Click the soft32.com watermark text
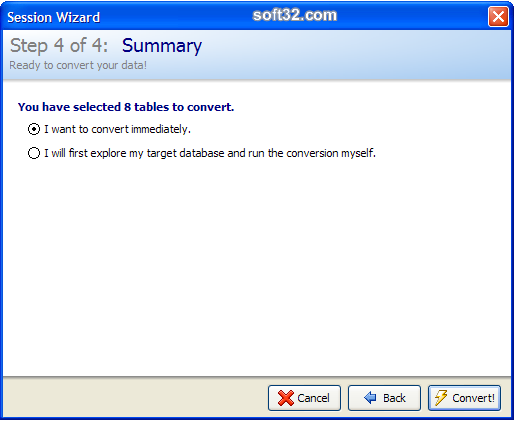Screen dimensions: 515x421 (295, 15)
